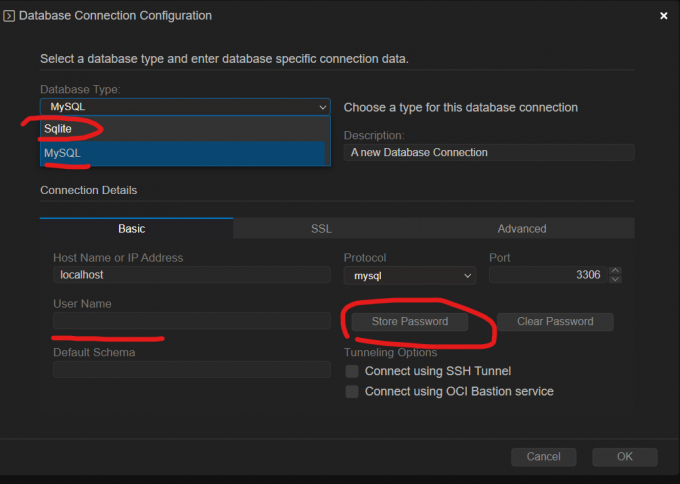Click the Host Name or IP Address field

point(191,275)
